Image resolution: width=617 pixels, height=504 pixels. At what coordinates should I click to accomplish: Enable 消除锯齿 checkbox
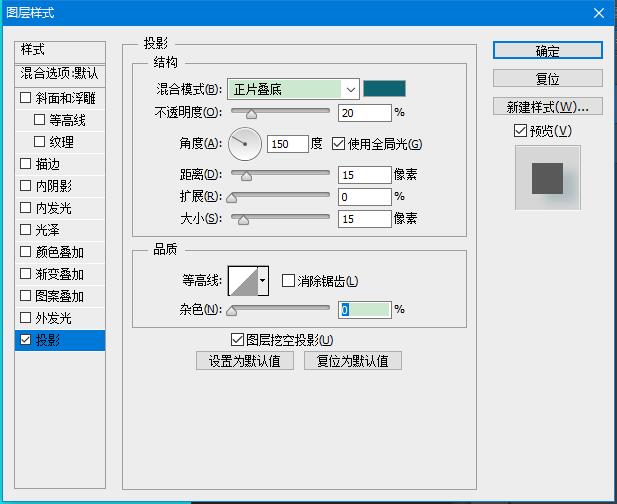click(x=288, y=281)
